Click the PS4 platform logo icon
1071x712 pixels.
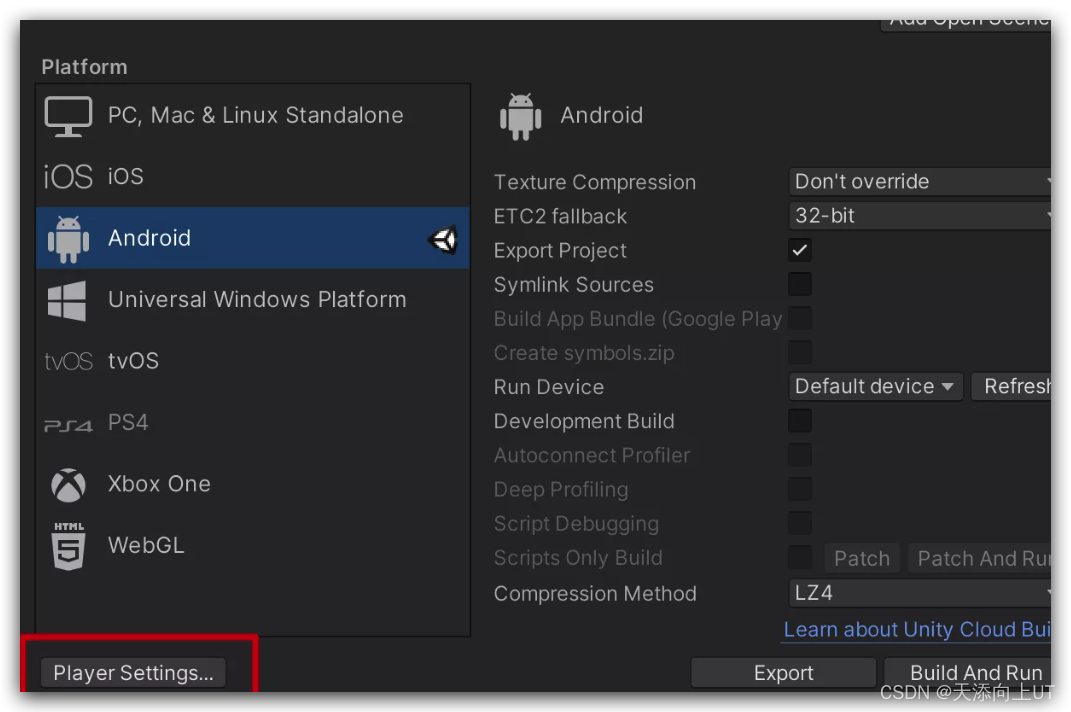pyautogui.click(x=68, y=425)
